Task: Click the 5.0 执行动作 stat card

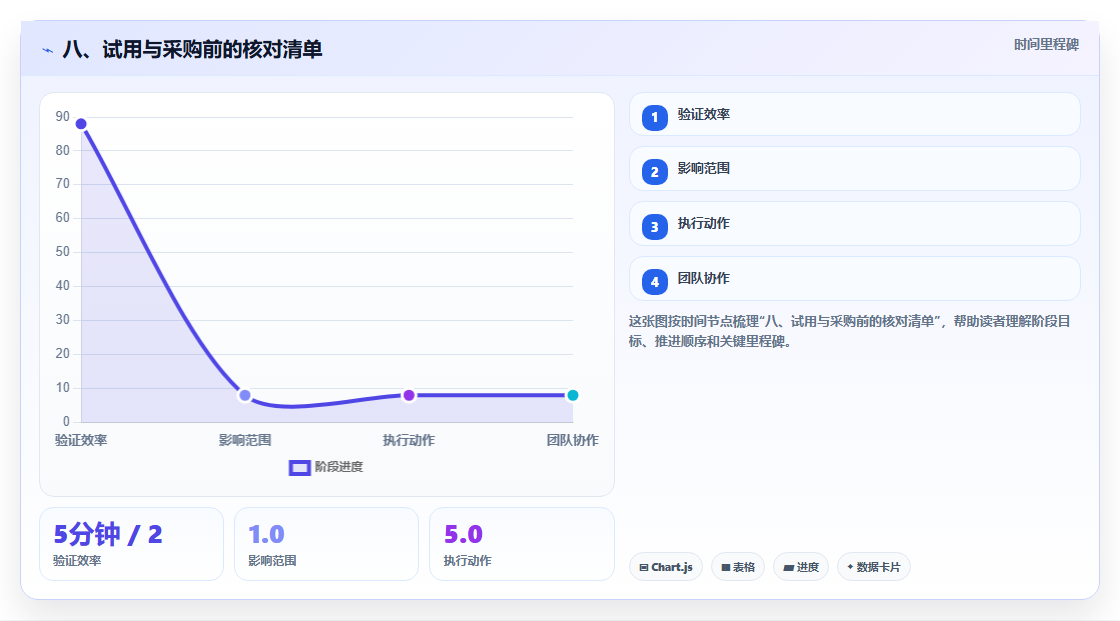Action: pos(521,544)
